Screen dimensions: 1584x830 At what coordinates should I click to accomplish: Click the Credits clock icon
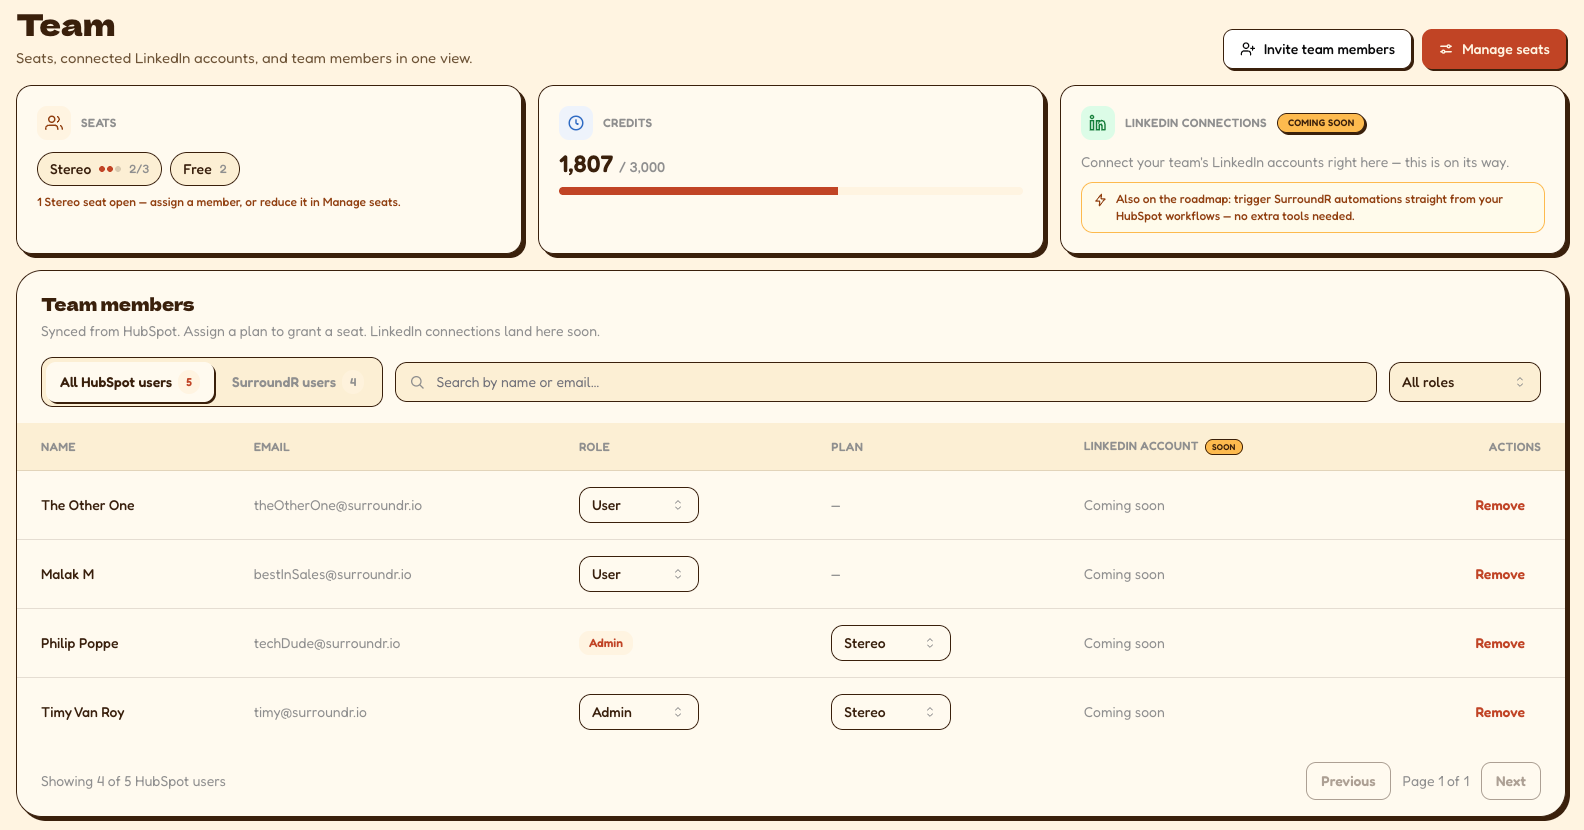[576, 123]
